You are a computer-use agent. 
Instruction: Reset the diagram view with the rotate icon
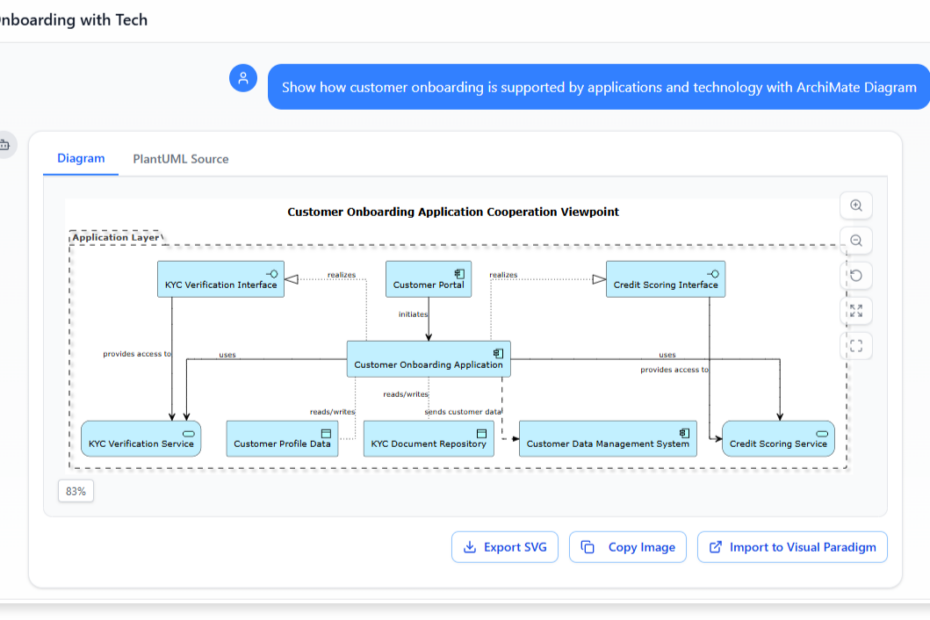coord(856,276)
